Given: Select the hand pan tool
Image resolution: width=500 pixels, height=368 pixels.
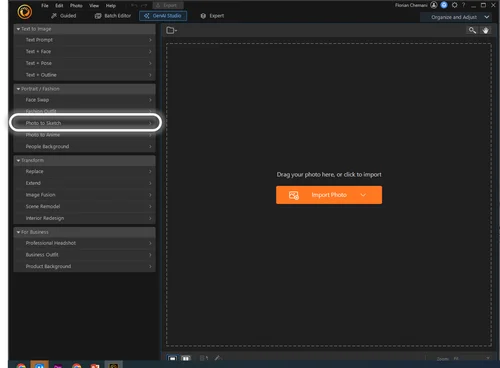Looking at the screenshot, I should 485,30.
